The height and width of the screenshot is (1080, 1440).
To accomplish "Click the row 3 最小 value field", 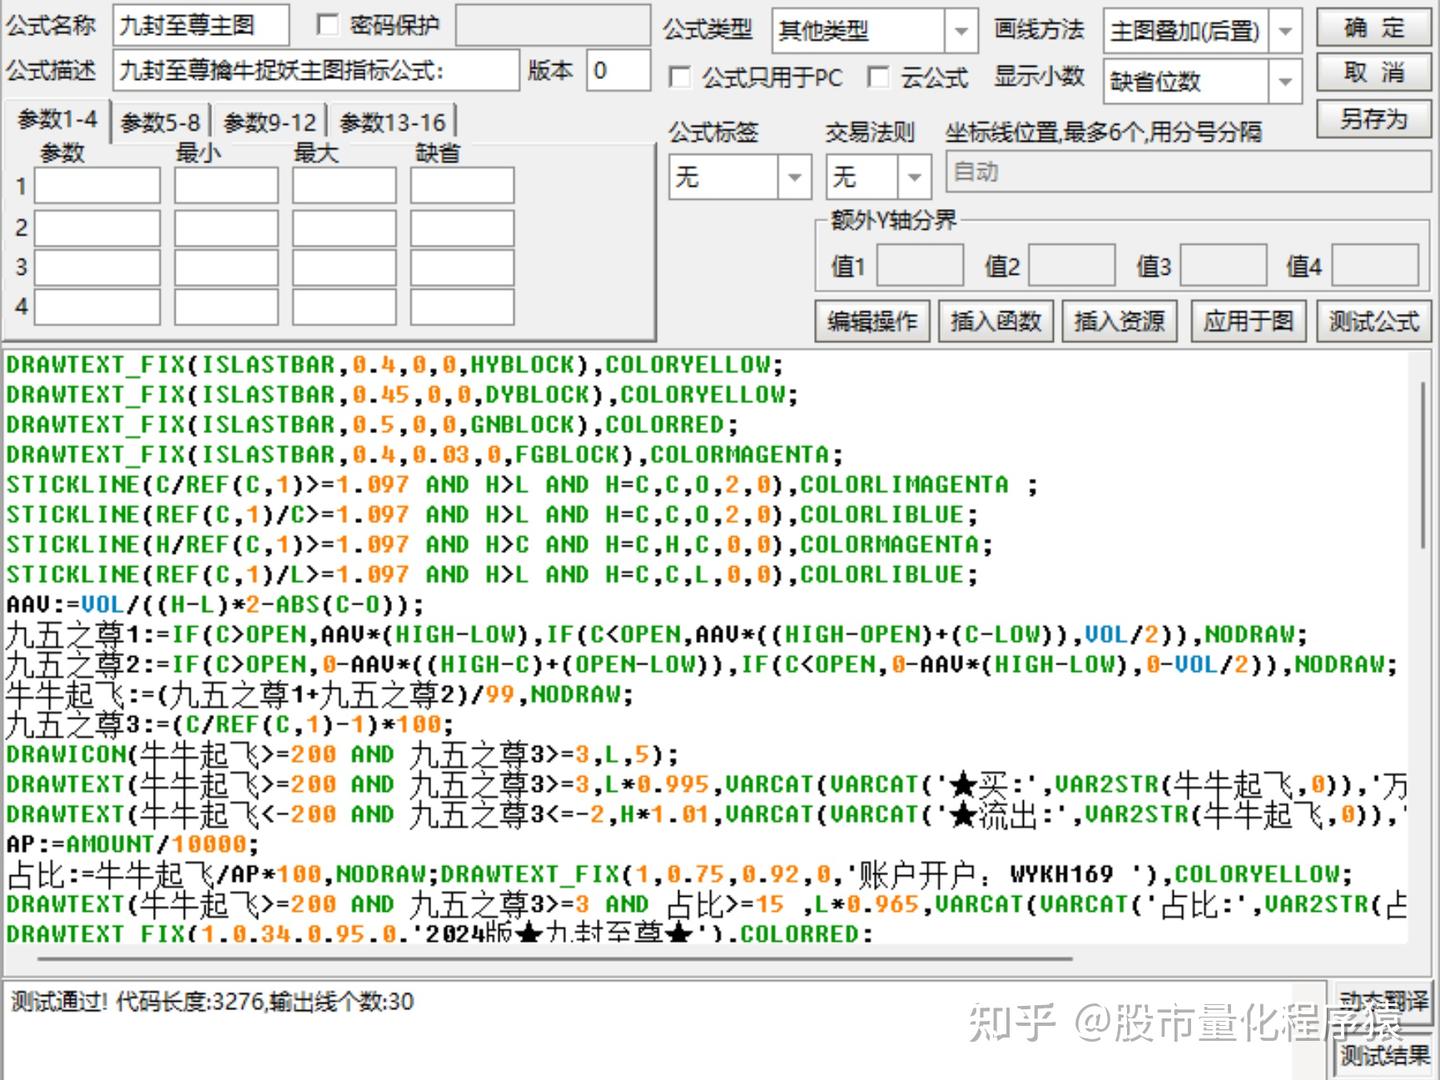I will coord(226,267).
